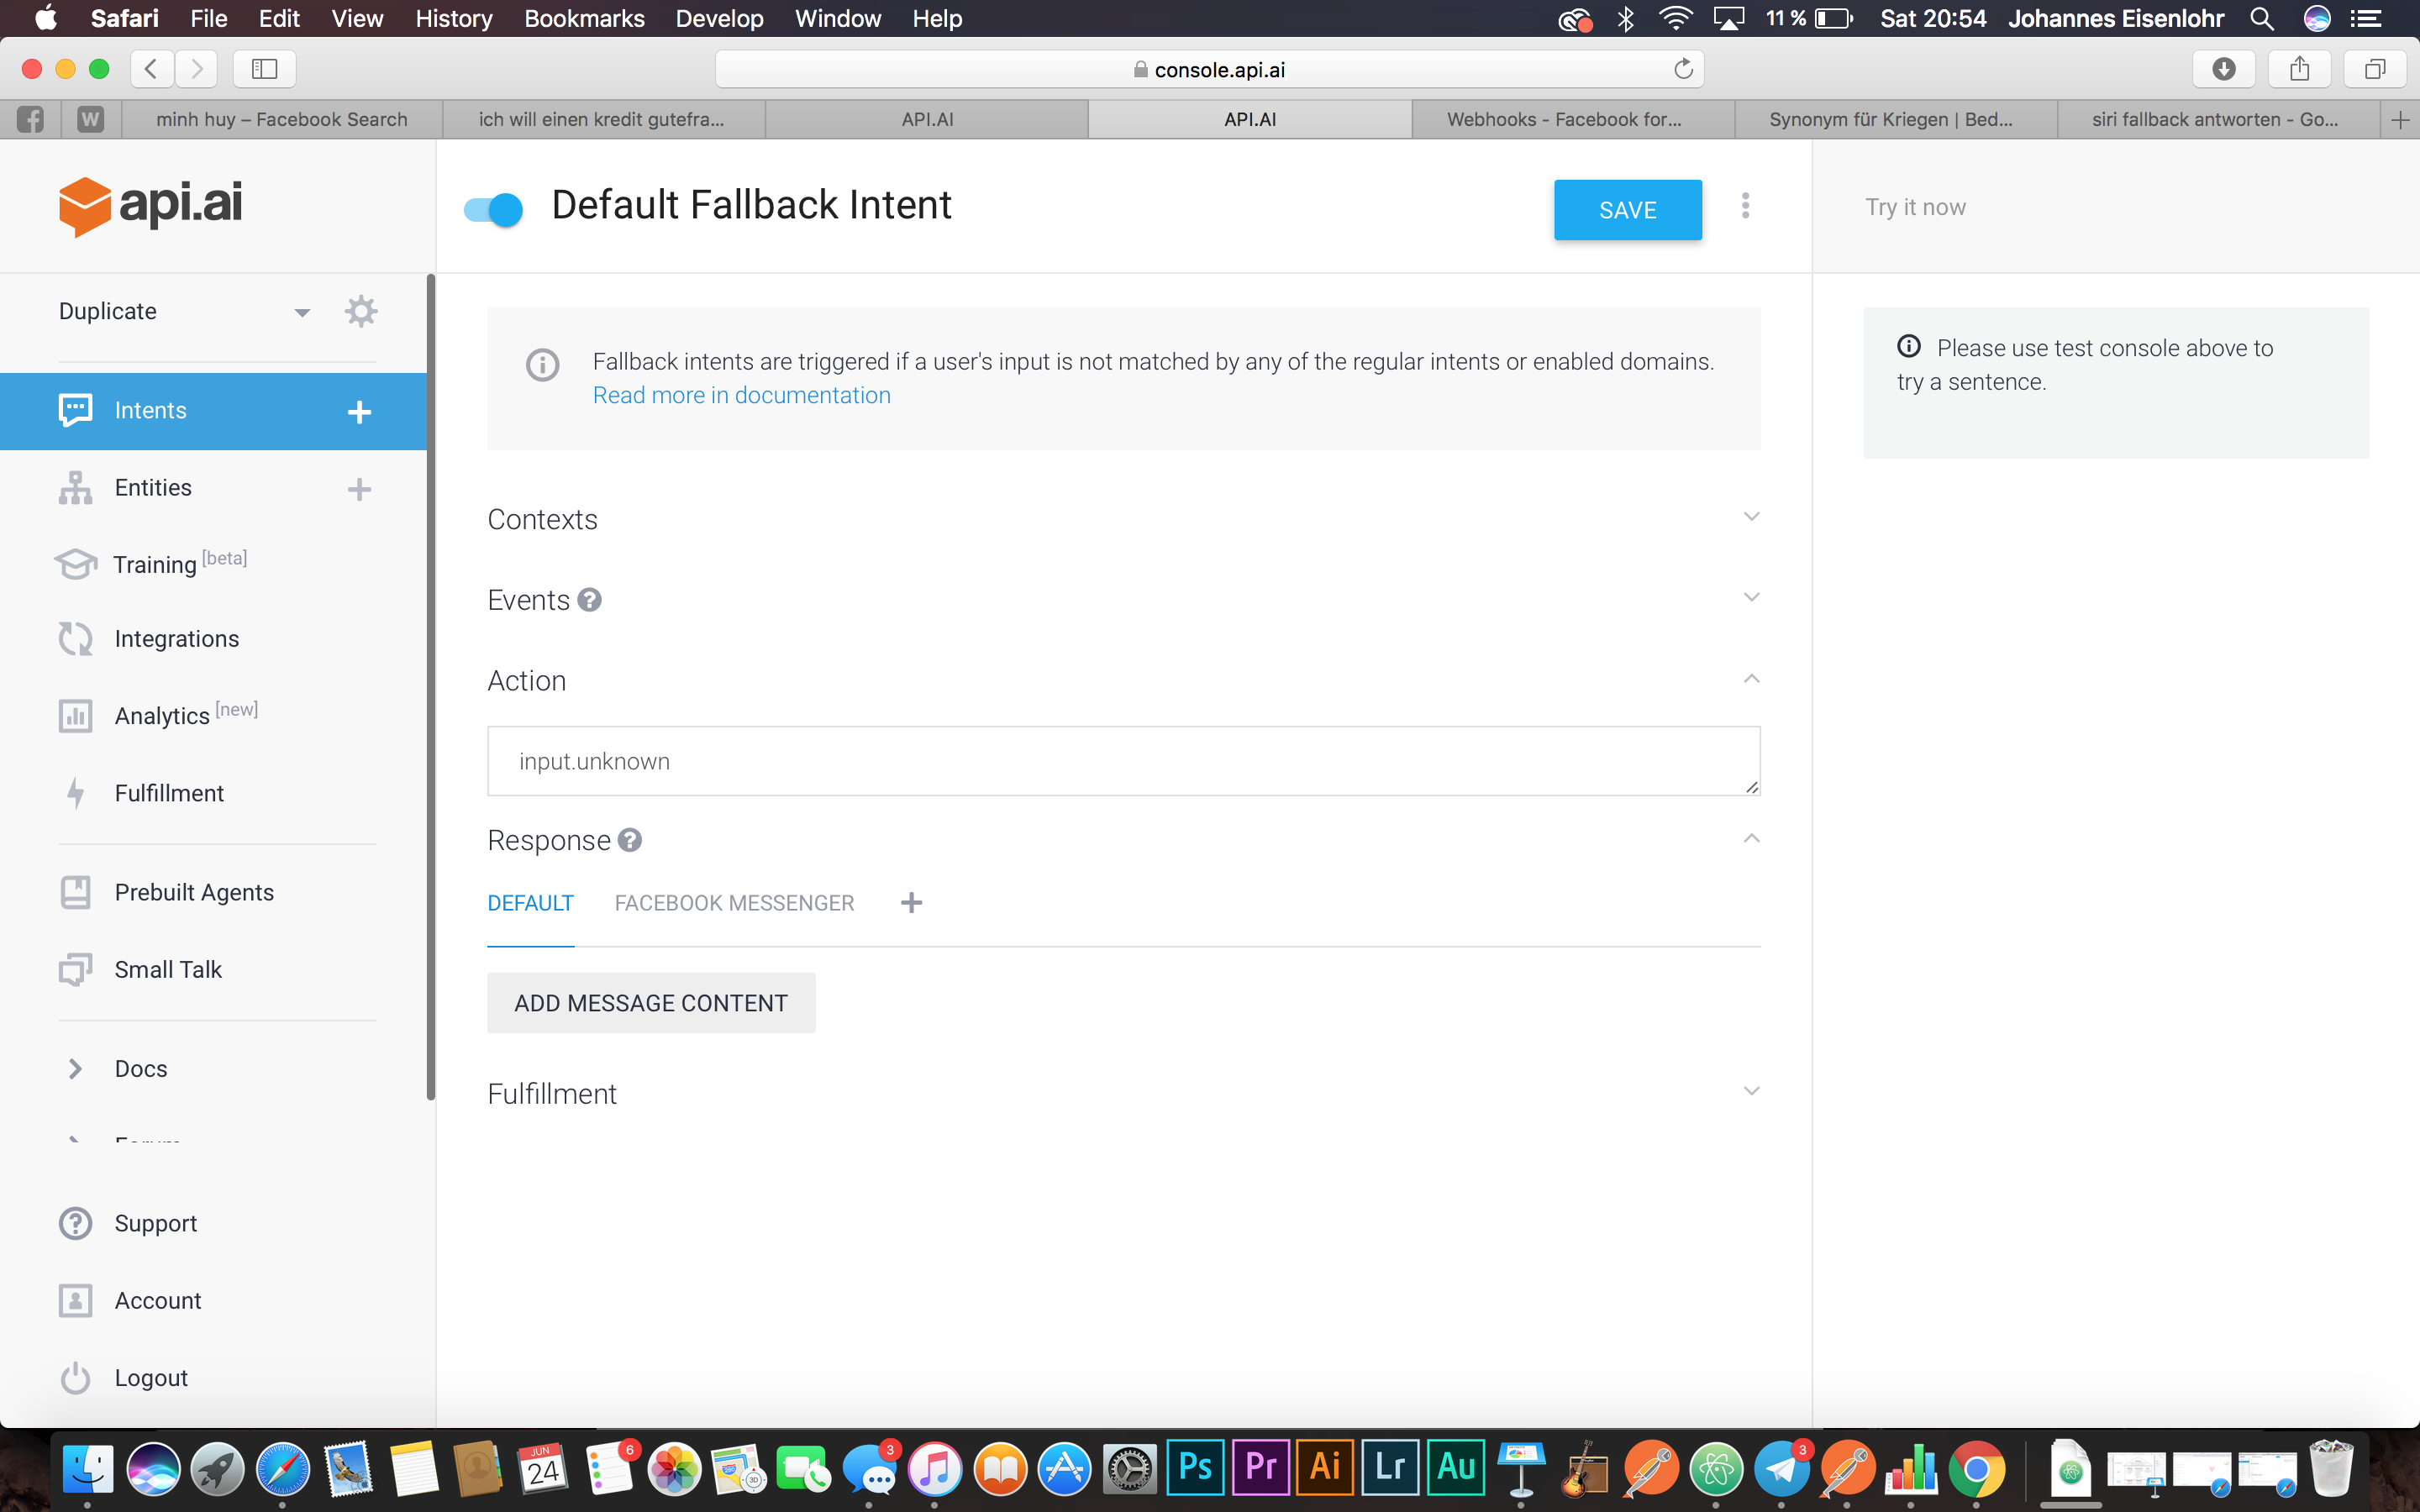Click the agent settings gear icon

pyautogui.click(x=360, y=311)
